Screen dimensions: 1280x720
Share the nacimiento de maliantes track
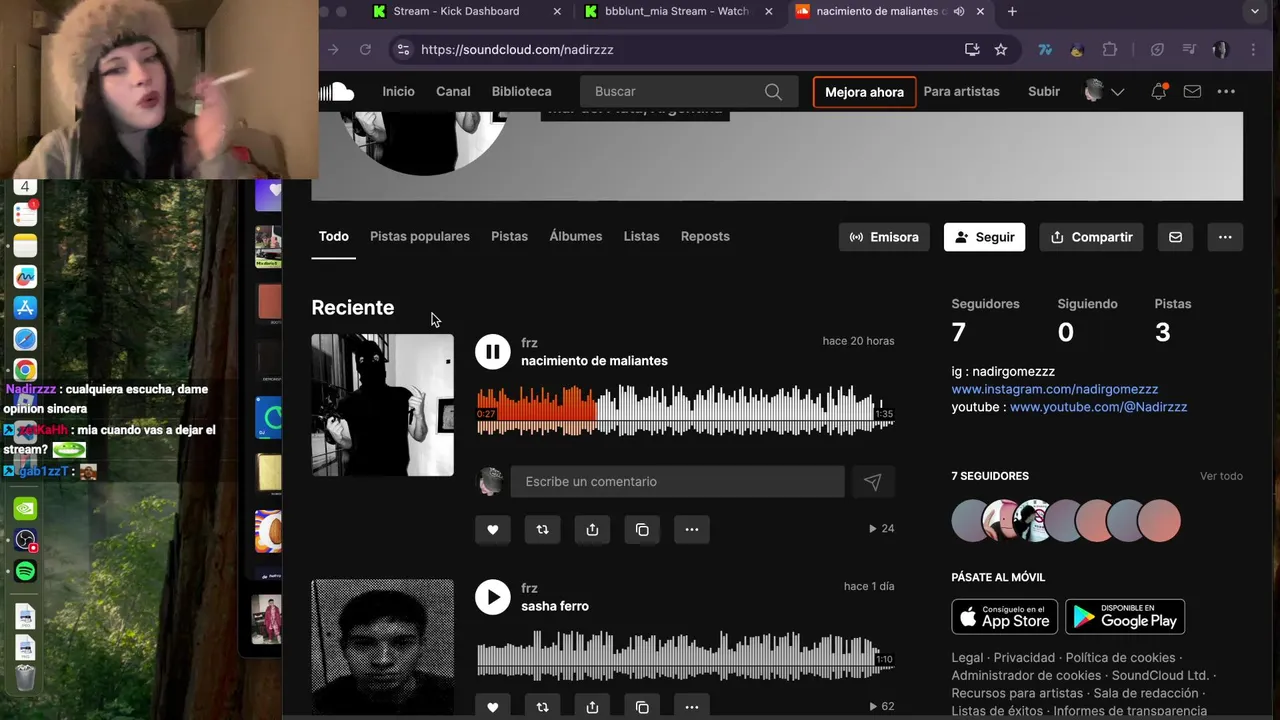[x=592, y=529]
